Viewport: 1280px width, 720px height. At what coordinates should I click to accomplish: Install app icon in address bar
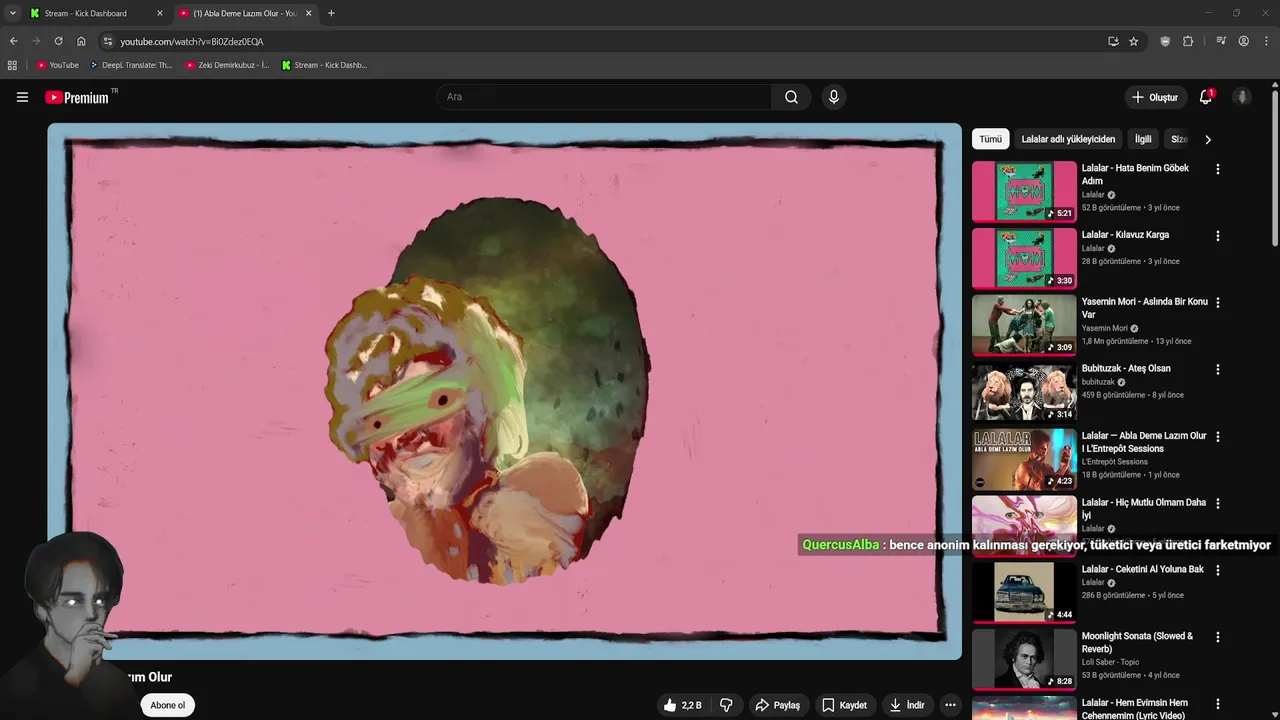click(1113, 41)
